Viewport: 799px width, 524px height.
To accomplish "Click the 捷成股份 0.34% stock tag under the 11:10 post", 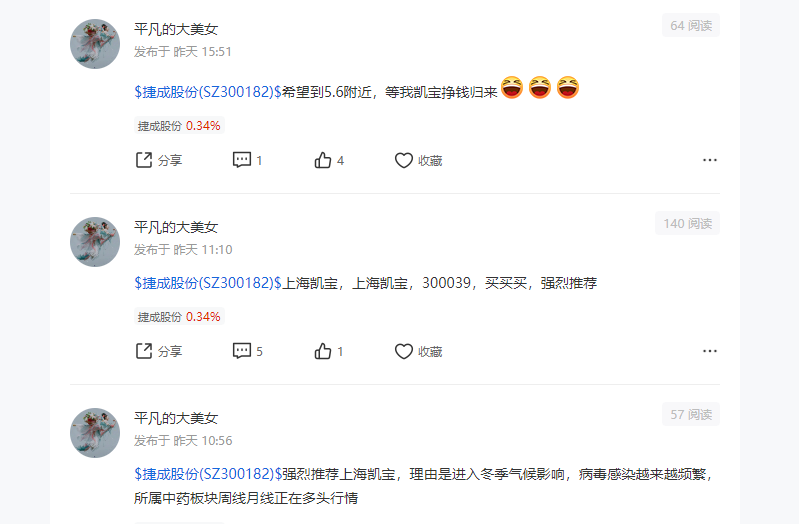I will (179, 317).
